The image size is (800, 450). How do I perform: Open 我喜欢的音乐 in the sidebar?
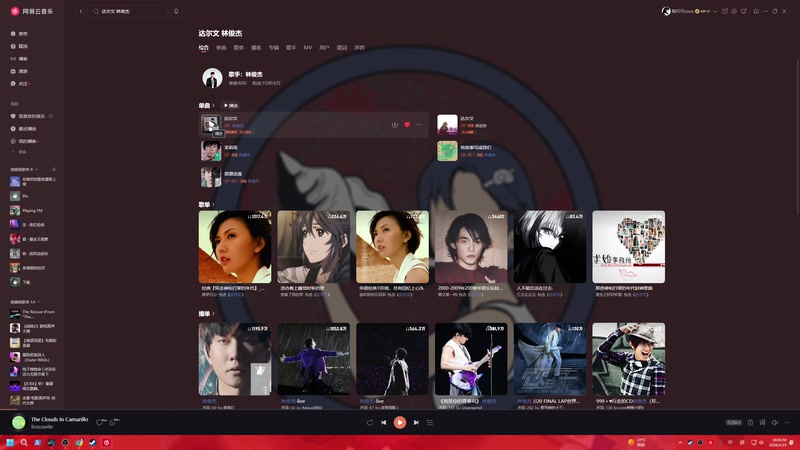(x=28, y=116)
